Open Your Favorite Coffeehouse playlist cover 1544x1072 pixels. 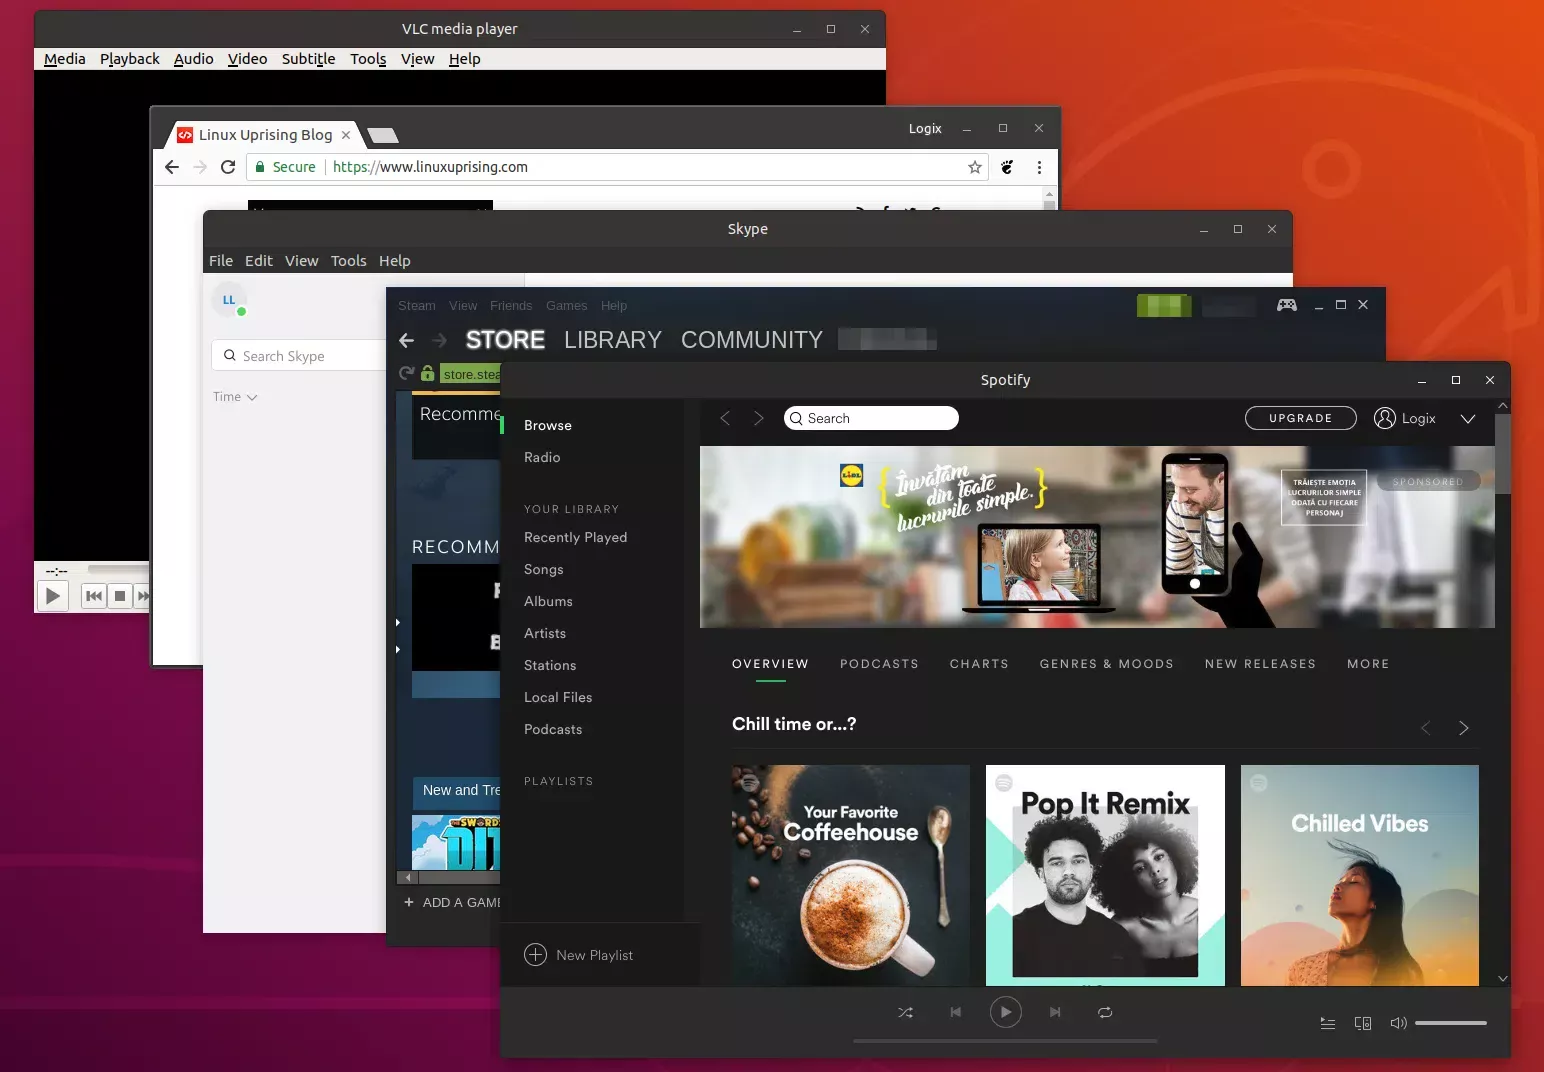[851, 875]
